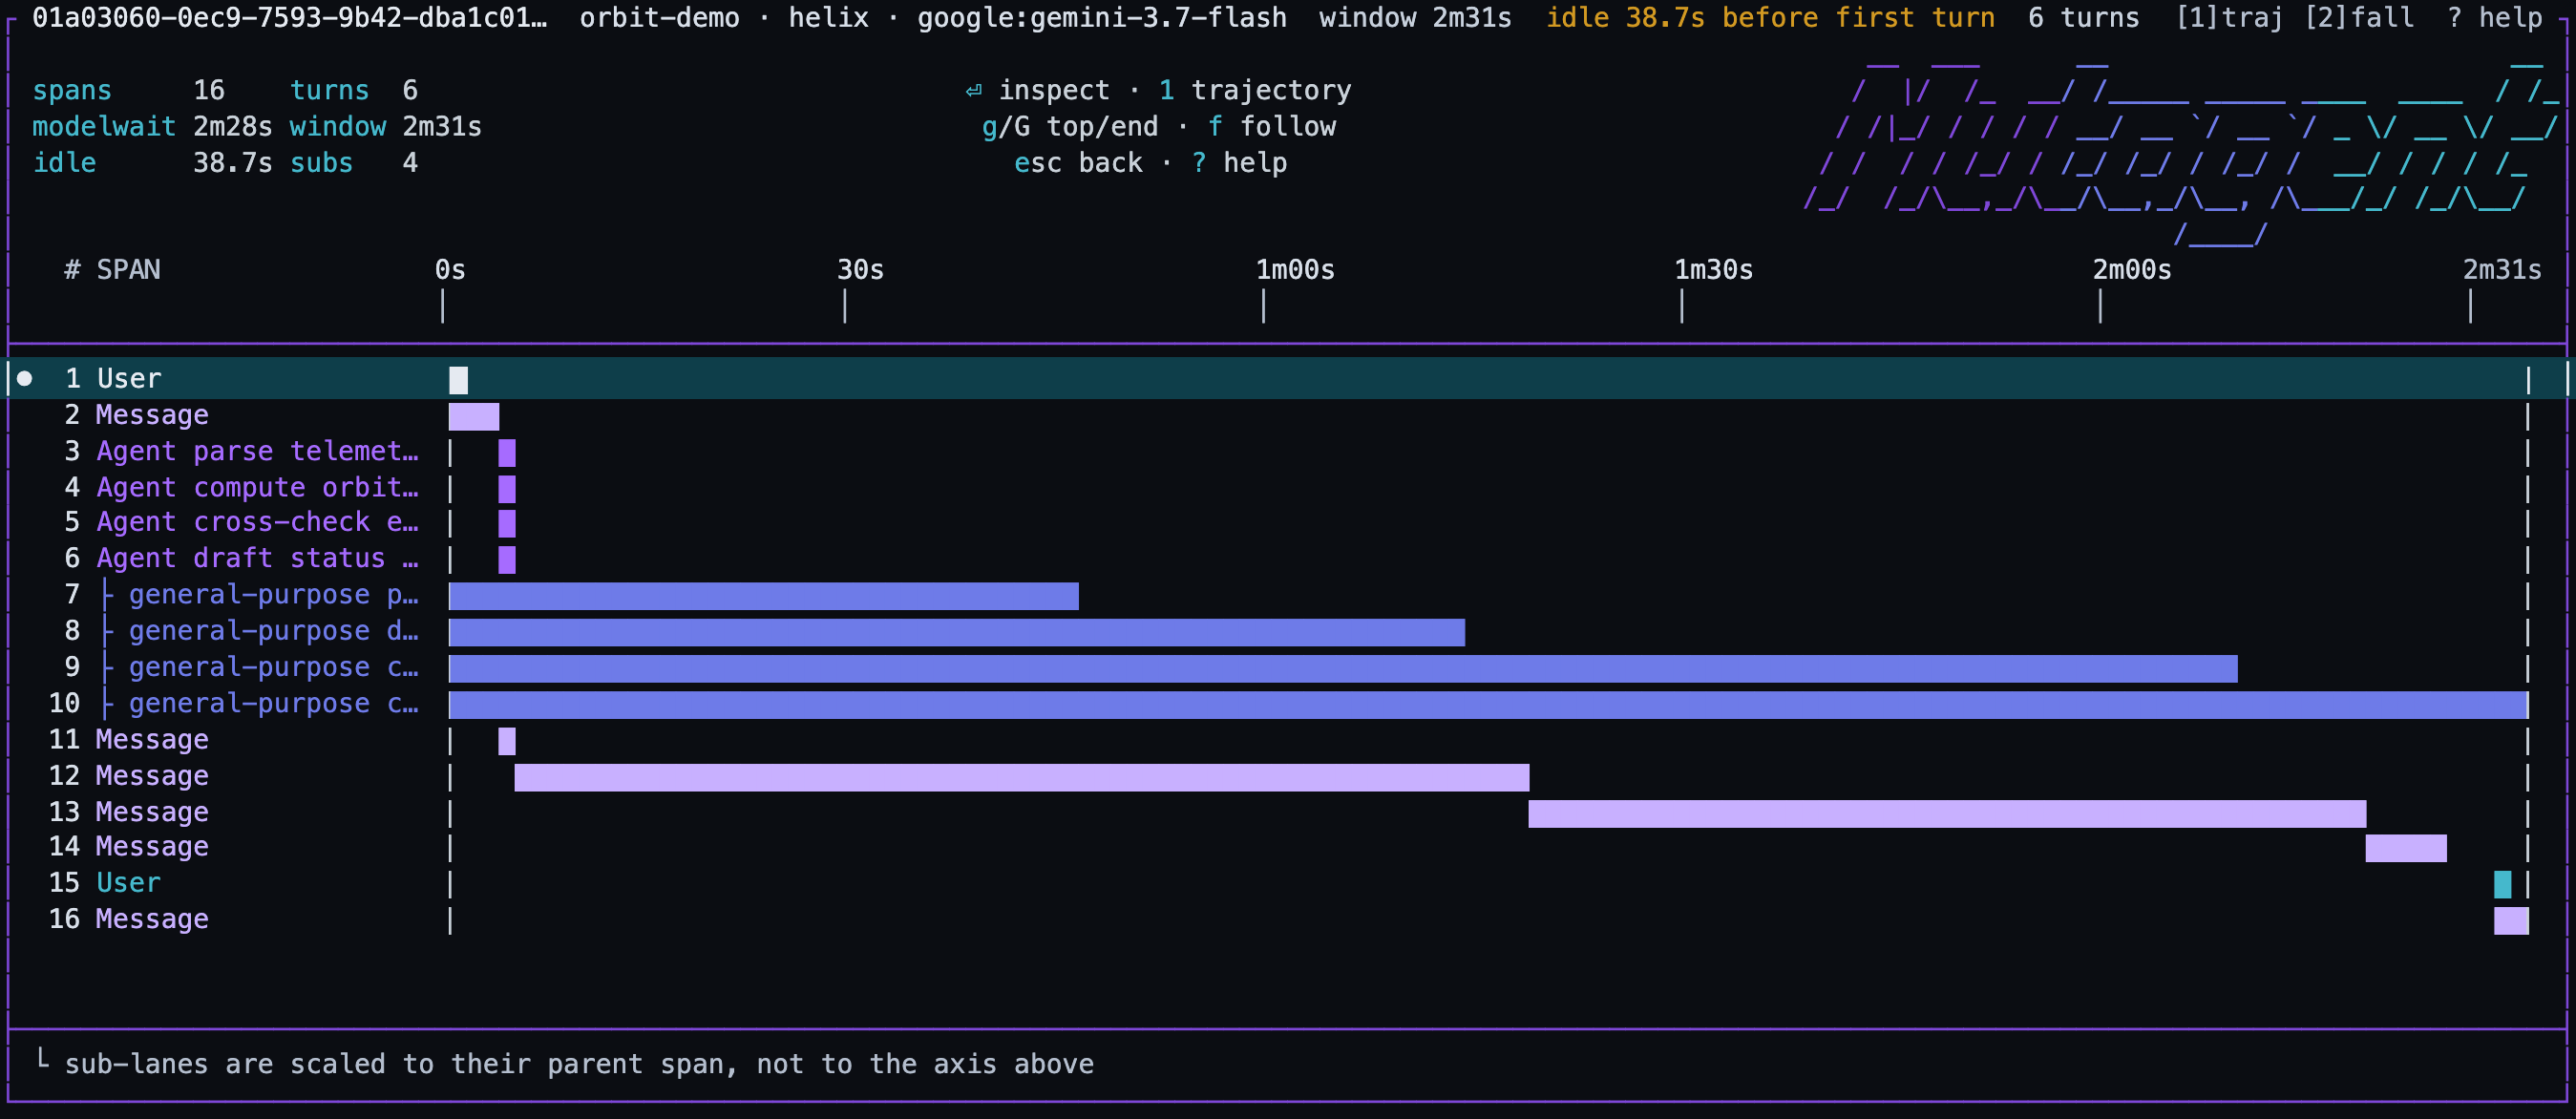Click the long lavender bar of span 12 Message
The height and width of the screenshot is (1119, 2576).
click(x=1022, y=777)
